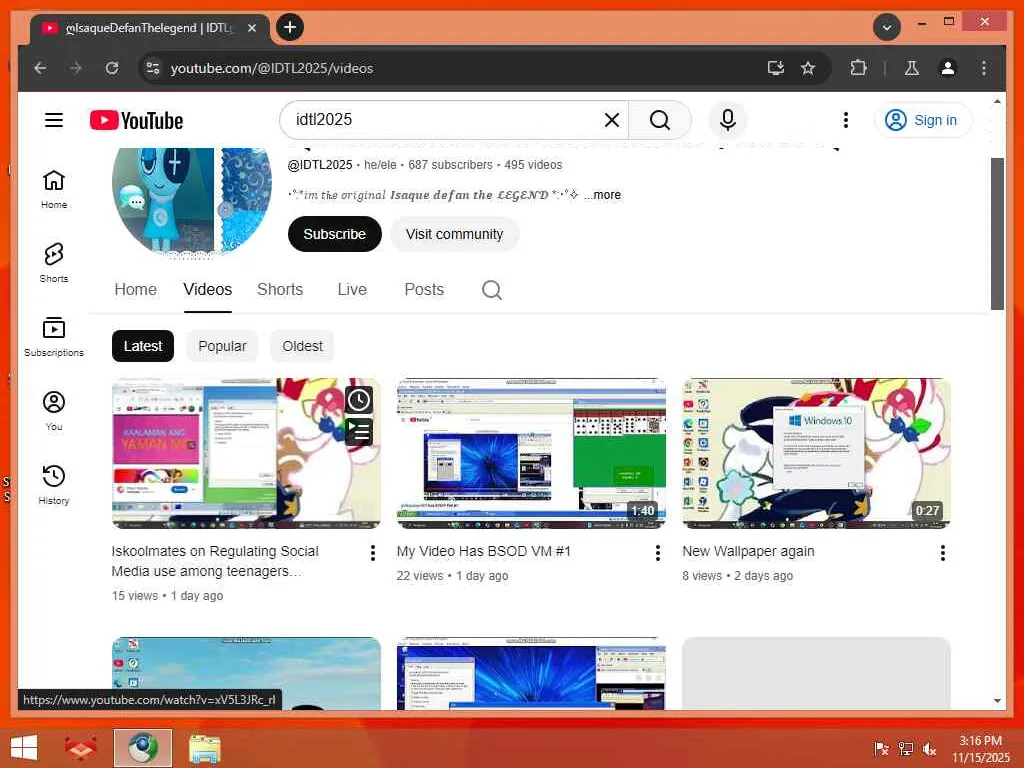This screenshot has width=1024, height=768.
Task: Go to Home in the sidebar
Action: pos(54,189)
